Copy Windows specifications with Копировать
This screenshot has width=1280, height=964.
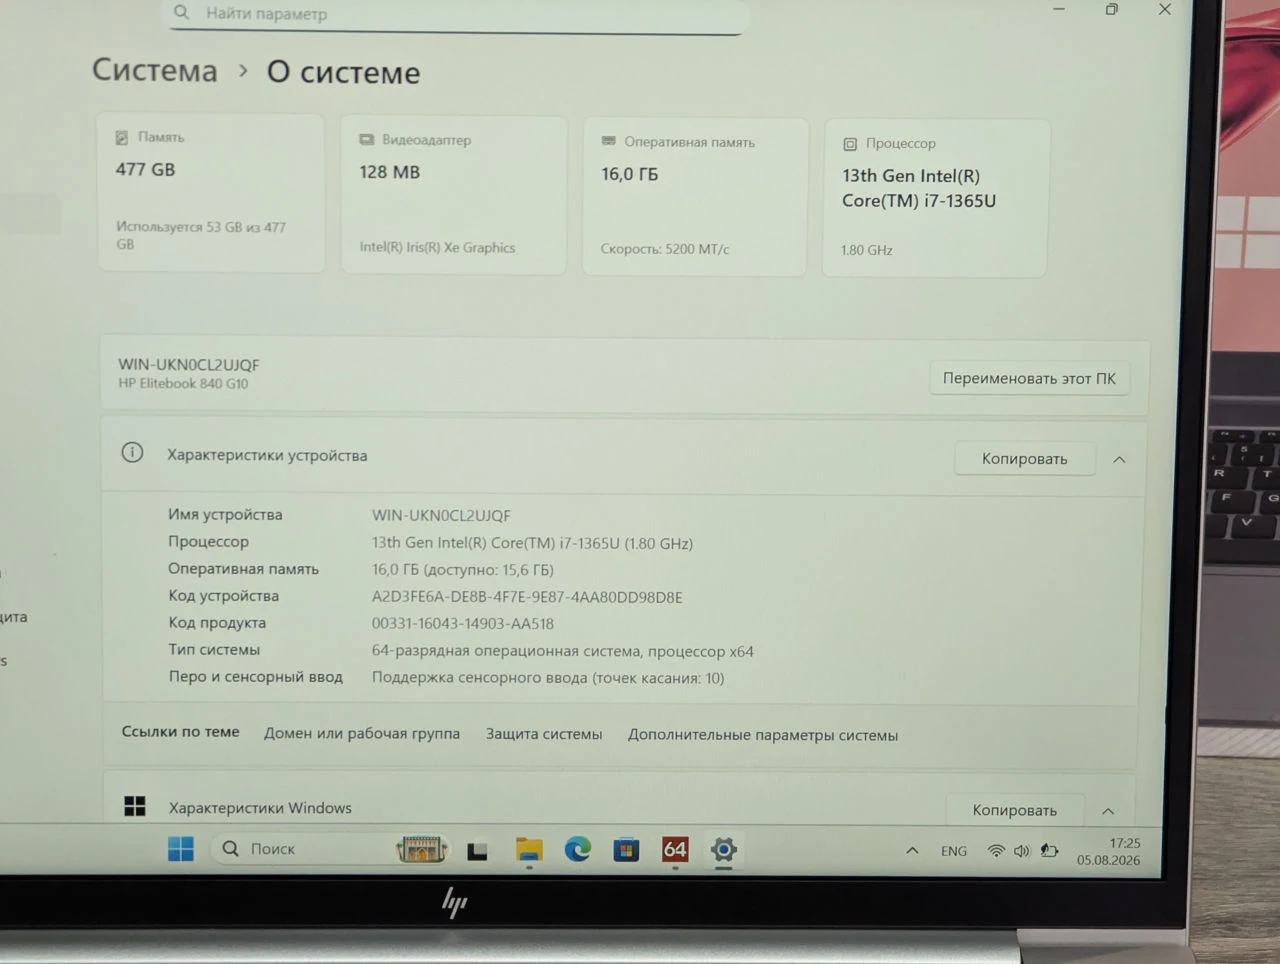[1014, 810]
